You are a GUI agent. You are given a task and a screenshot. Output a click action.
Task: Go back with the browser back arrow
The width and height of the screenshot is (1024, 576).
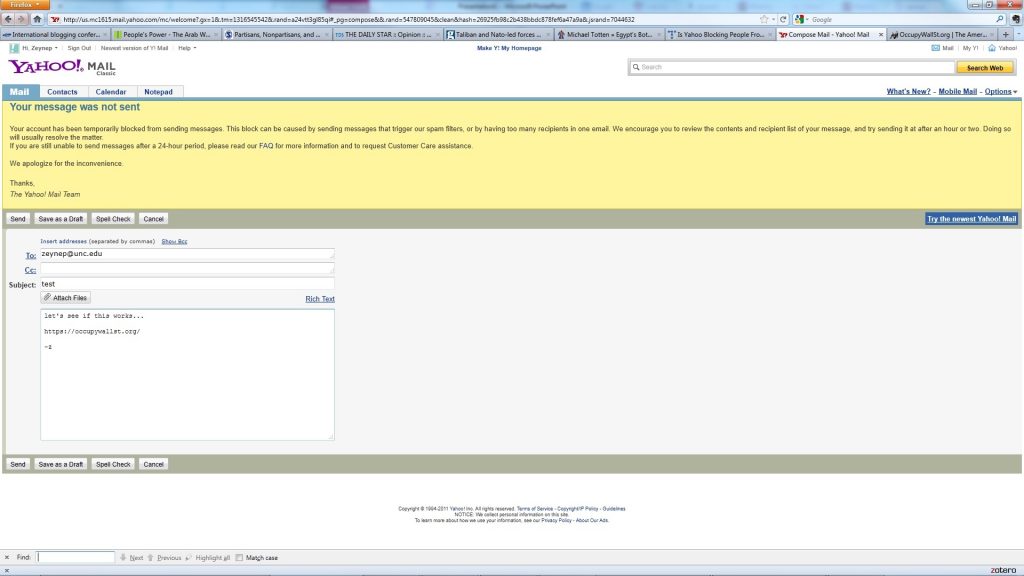pyautogui.click(x=8, y=20)
